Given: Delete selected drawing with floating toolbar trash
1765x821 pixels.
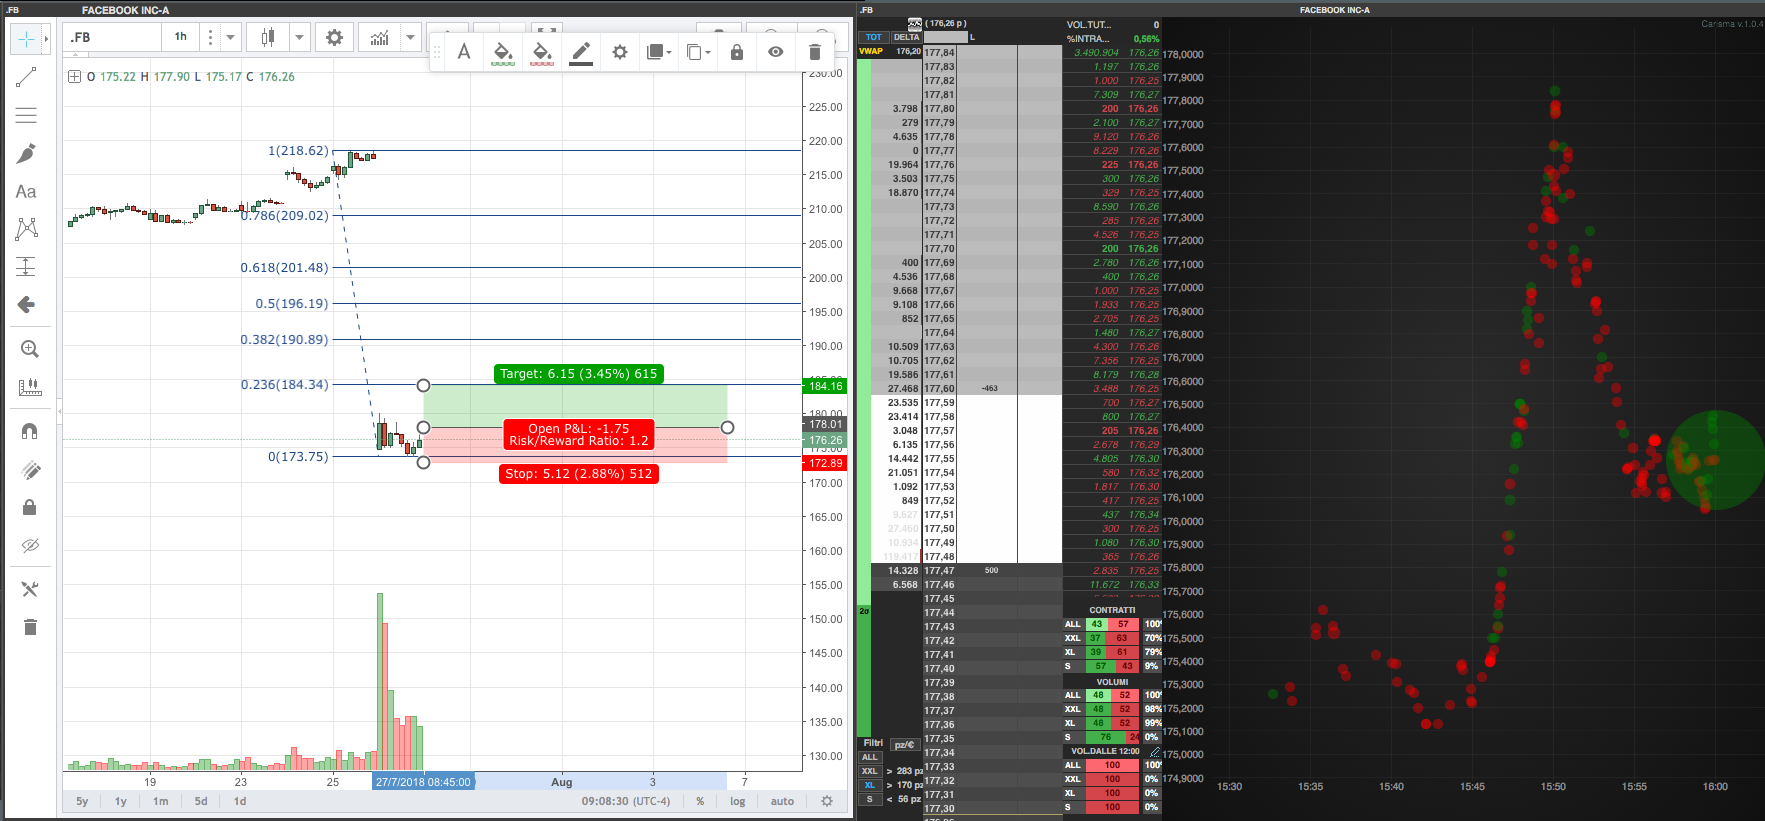Looking at the screenshot, I should (x=815, y=52).
